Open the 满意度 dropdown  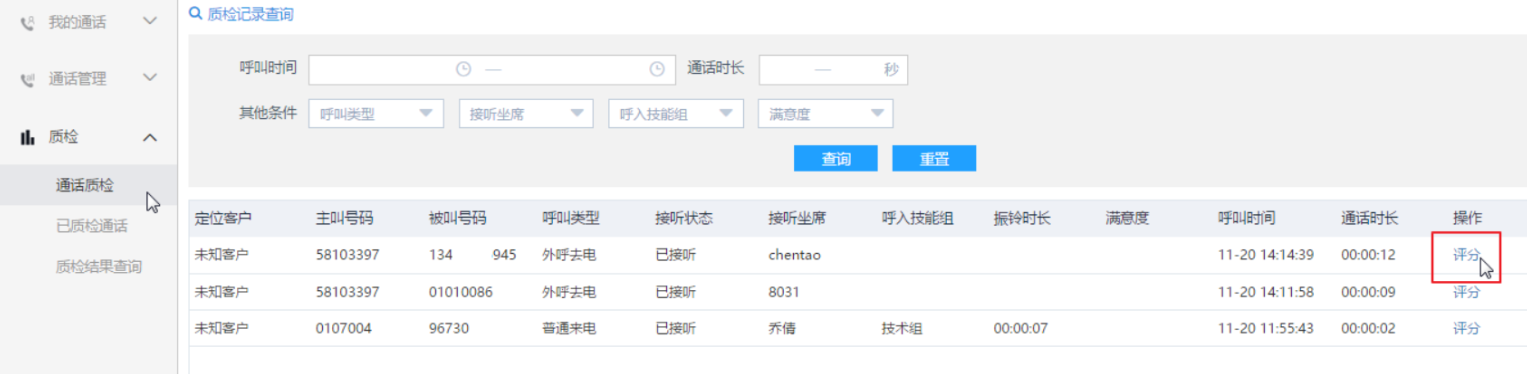tap(826, 114)
